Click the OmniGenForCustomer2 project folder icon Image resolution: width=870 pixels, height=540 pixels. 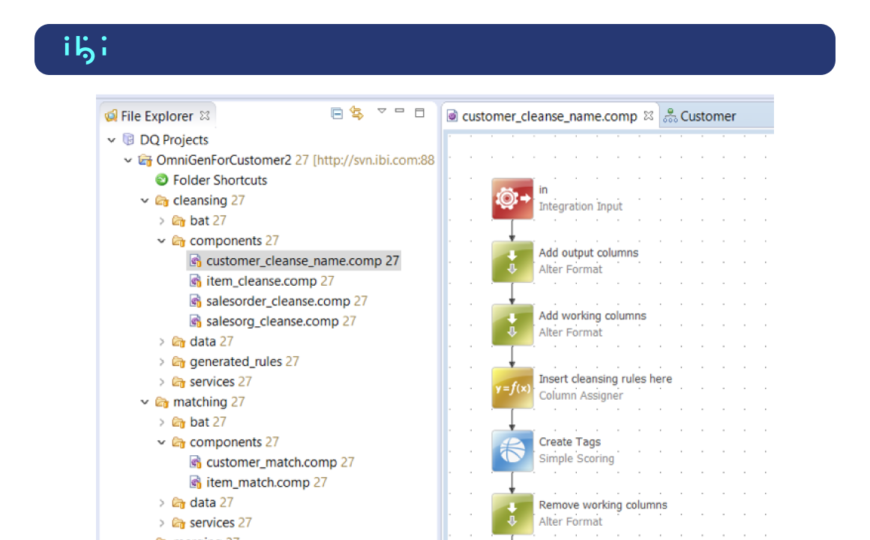[x=145, y=160]
